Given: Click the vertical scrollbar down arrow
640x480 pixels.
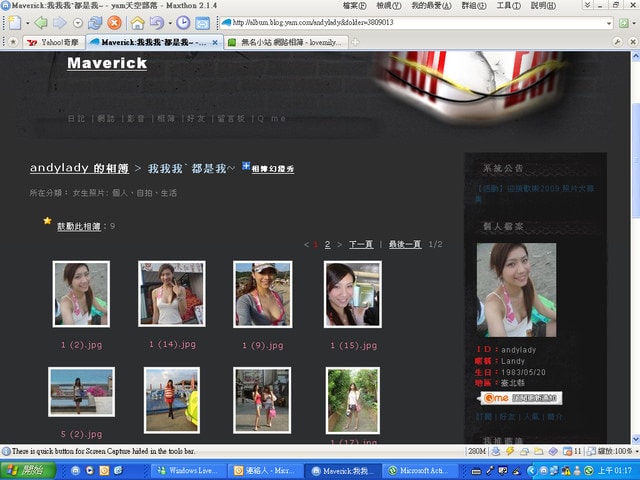Looking at the screenshot, I should coord(636,438).
